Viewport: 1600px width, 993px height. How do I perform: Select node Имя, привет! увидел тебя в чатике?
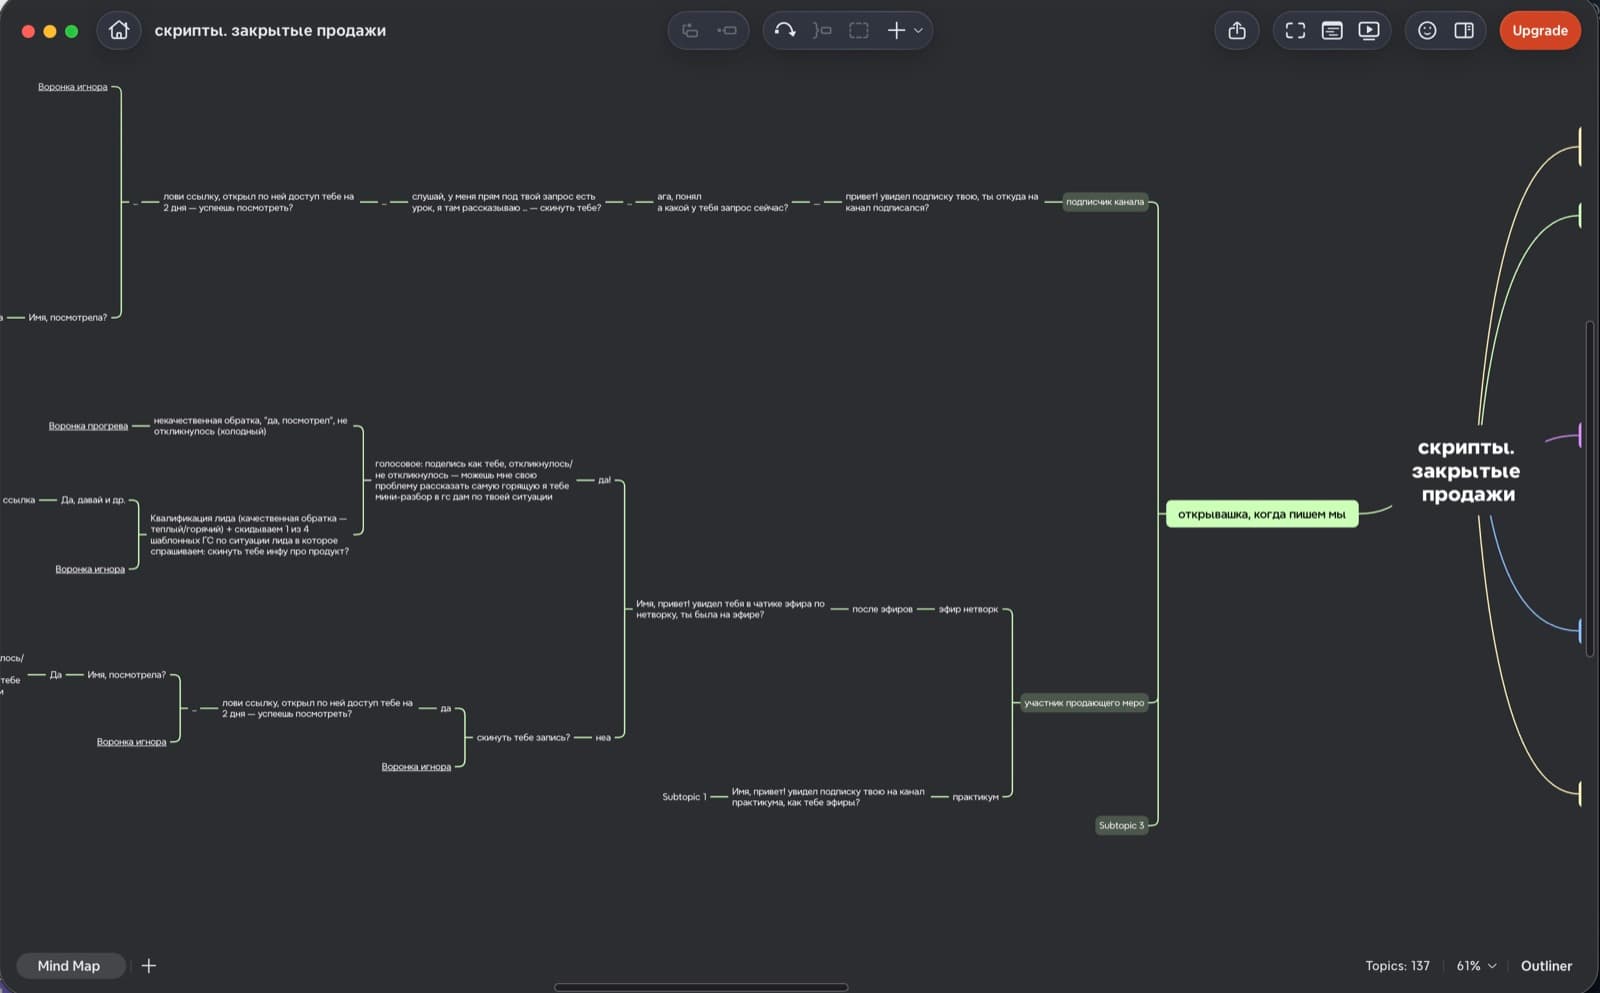730,609
